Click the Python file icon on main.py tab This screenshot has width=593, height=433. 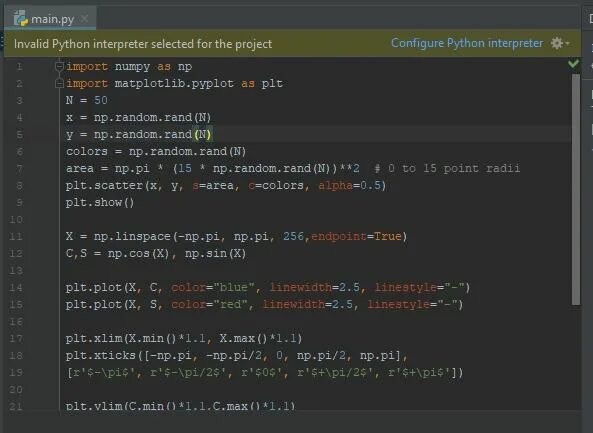(x=21, y=18)
